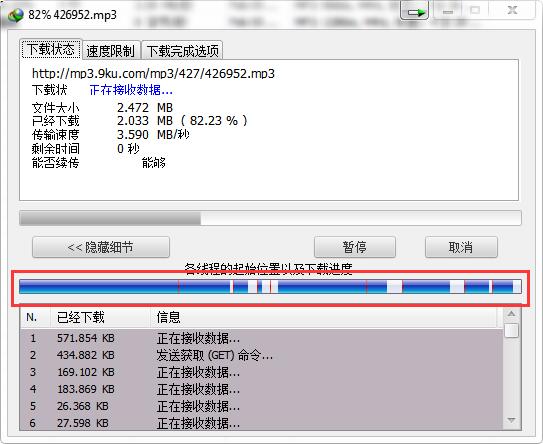Pause the download with 暂停
The width and height of the screenshot is (543, 444).
tap(355, 247)
